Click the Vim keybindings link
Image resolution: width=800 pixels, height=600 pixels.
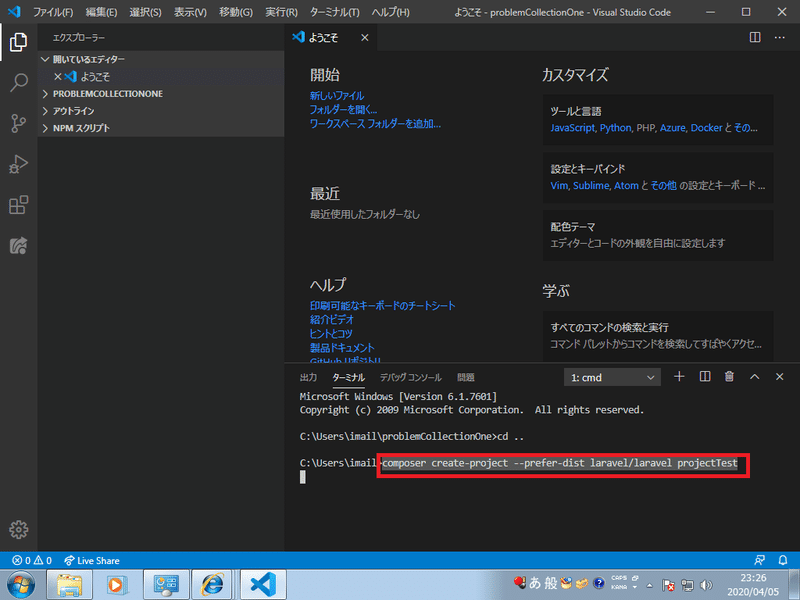559,186
